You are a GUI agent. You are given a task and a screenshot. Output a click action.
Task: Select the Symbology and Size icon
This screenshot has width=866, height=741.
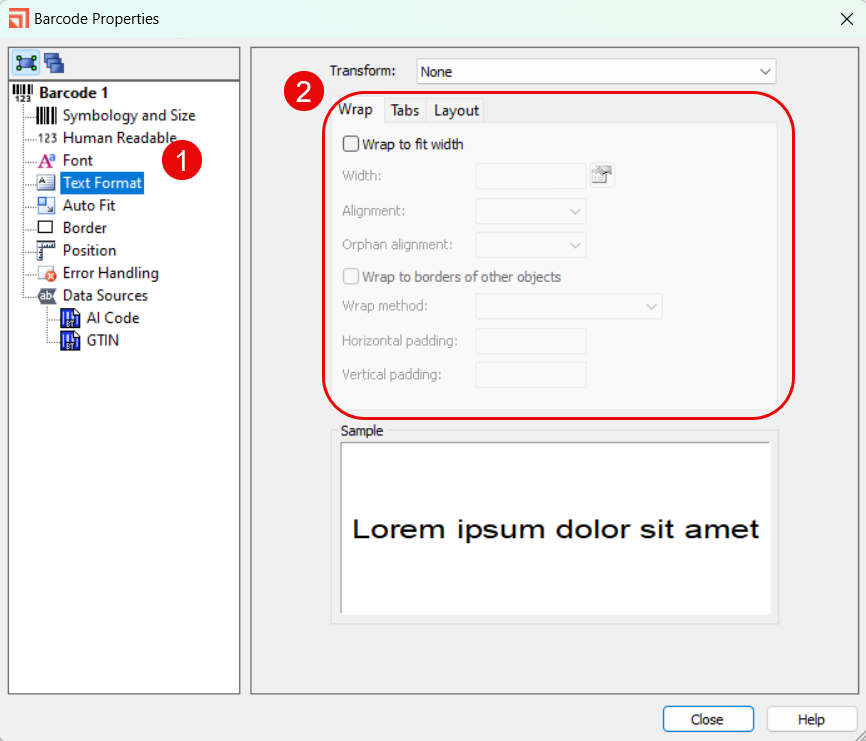click(46, 116)
